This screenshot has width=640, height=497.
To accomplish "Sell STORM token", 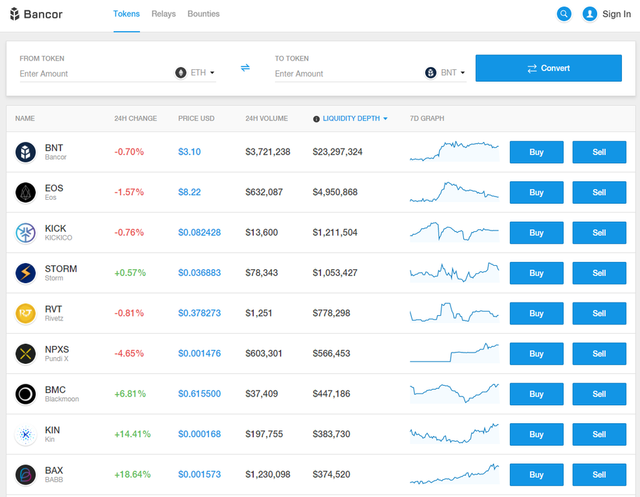I will click(x=599, y=273).
